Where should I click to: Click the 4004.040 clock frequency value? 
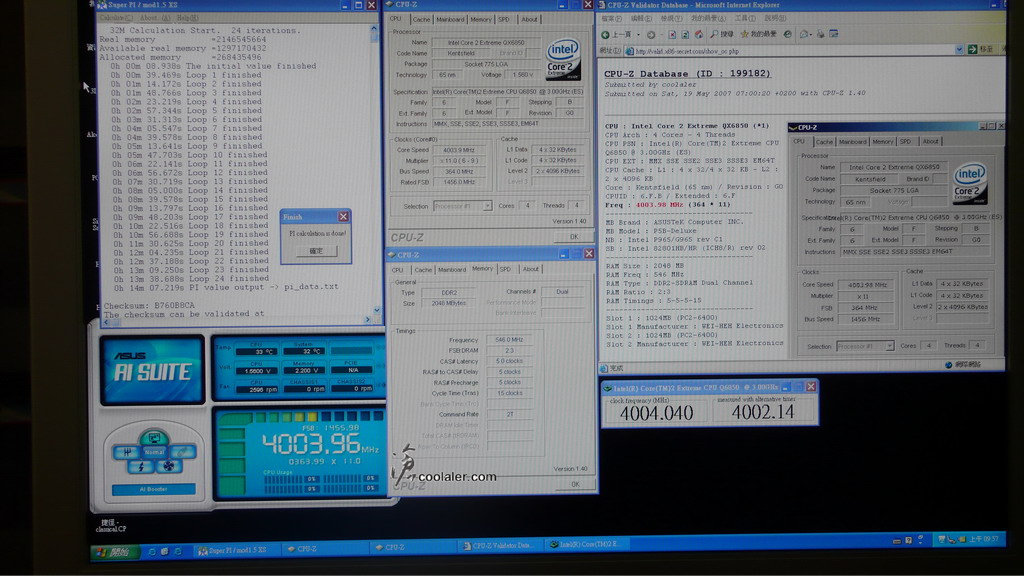656,413
